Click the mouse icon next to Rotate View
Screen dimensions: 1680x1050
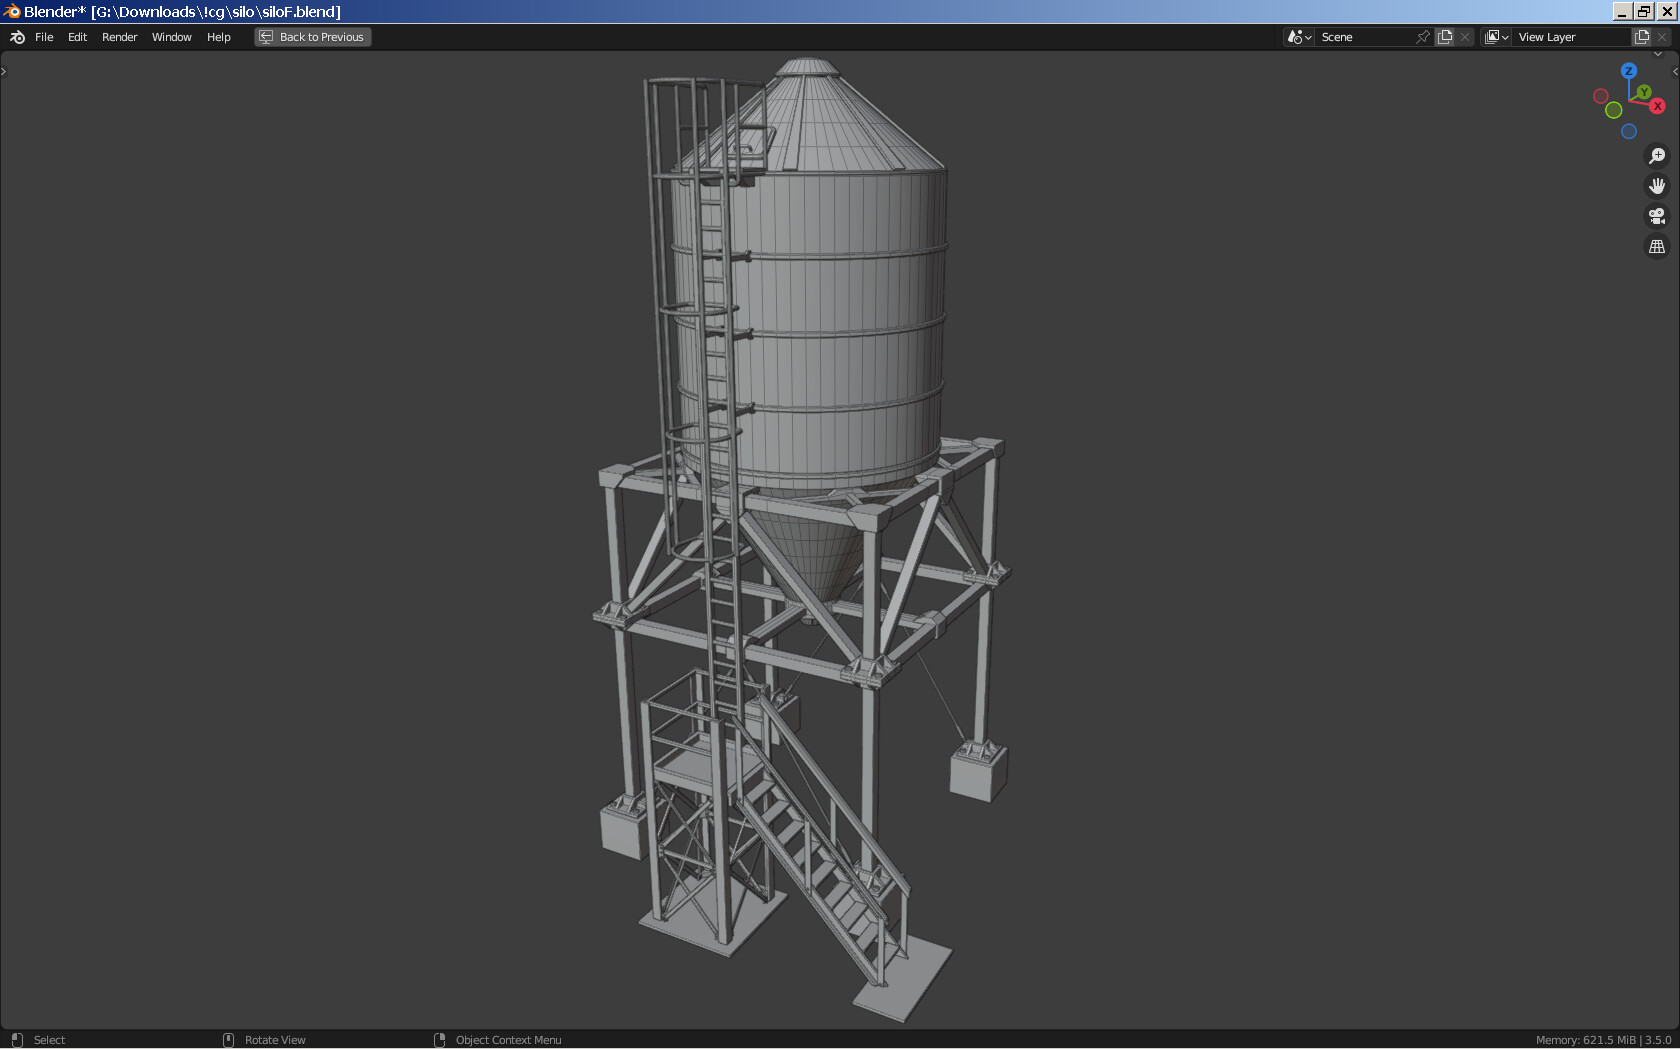228,1040
